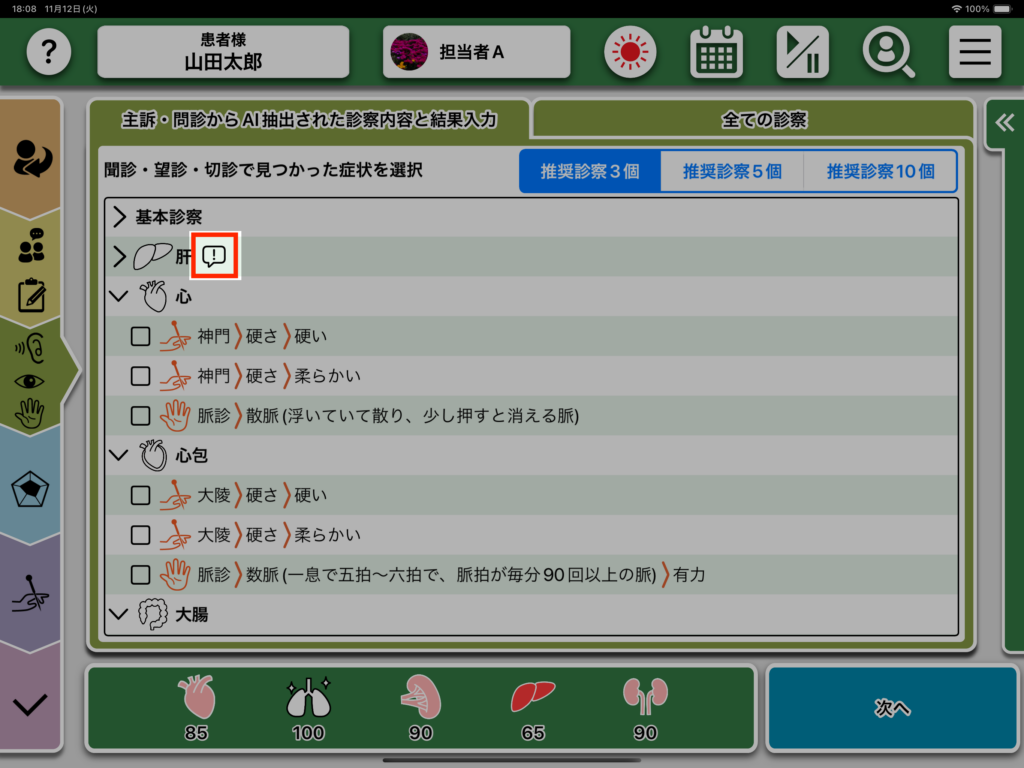The image size is (1024, 768).
Task: Expand the 基本診察 section
Action: [120, 217]
